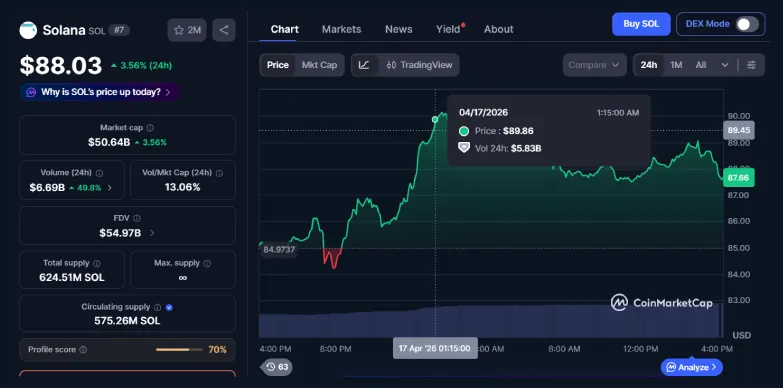Open the Chart tab
This screenshot has height=388, width=783.
coord(285,29)
